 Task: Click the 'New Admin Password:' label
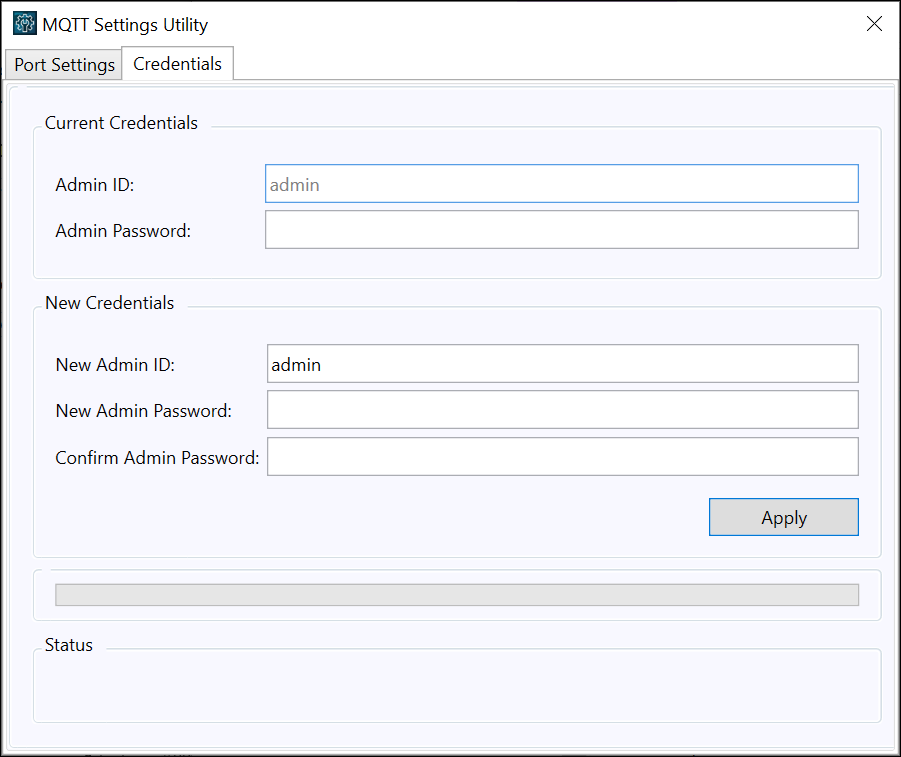coord(144,411)
